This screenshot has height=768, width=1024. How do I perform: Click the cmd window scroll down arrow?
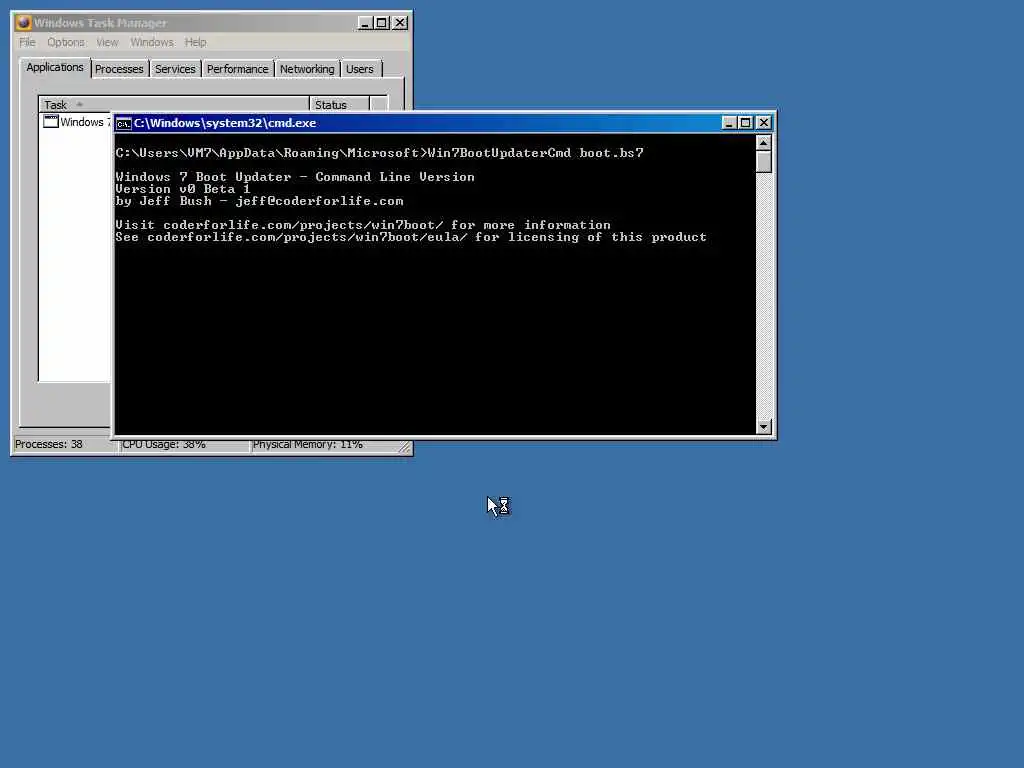[763, 426]
